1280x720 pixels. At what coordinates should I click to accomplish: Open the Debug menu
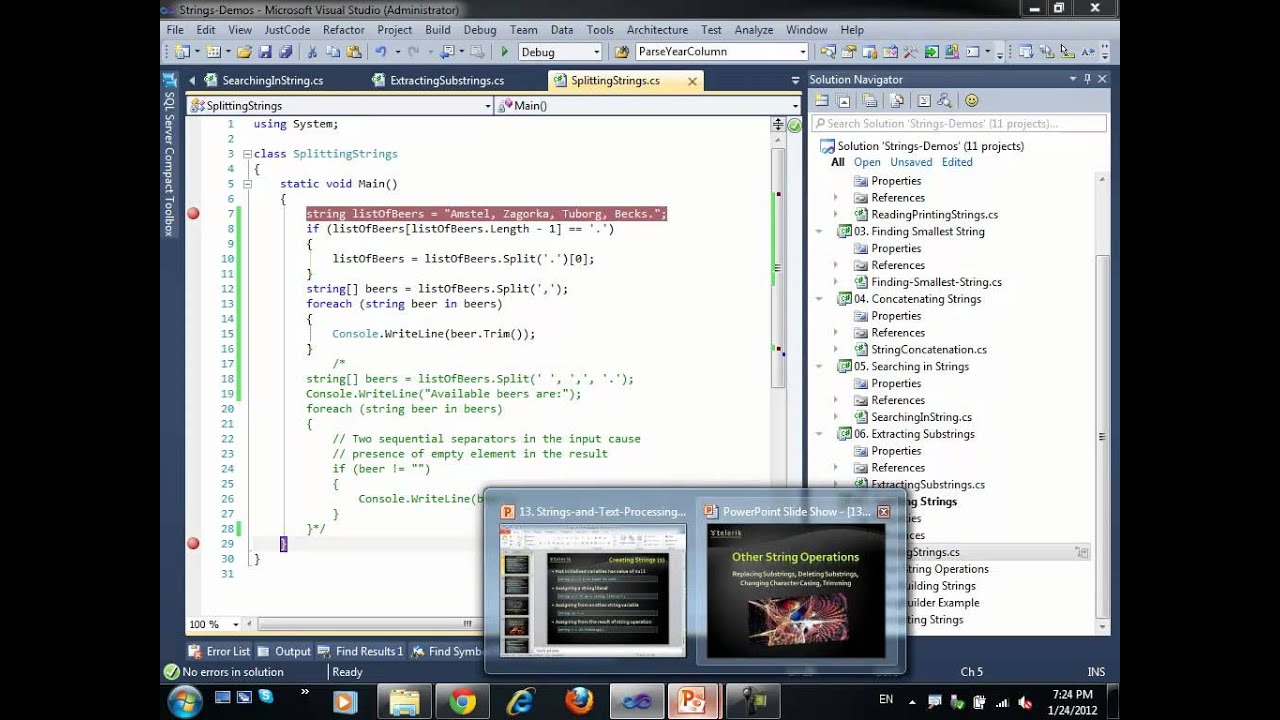(479, 30)
